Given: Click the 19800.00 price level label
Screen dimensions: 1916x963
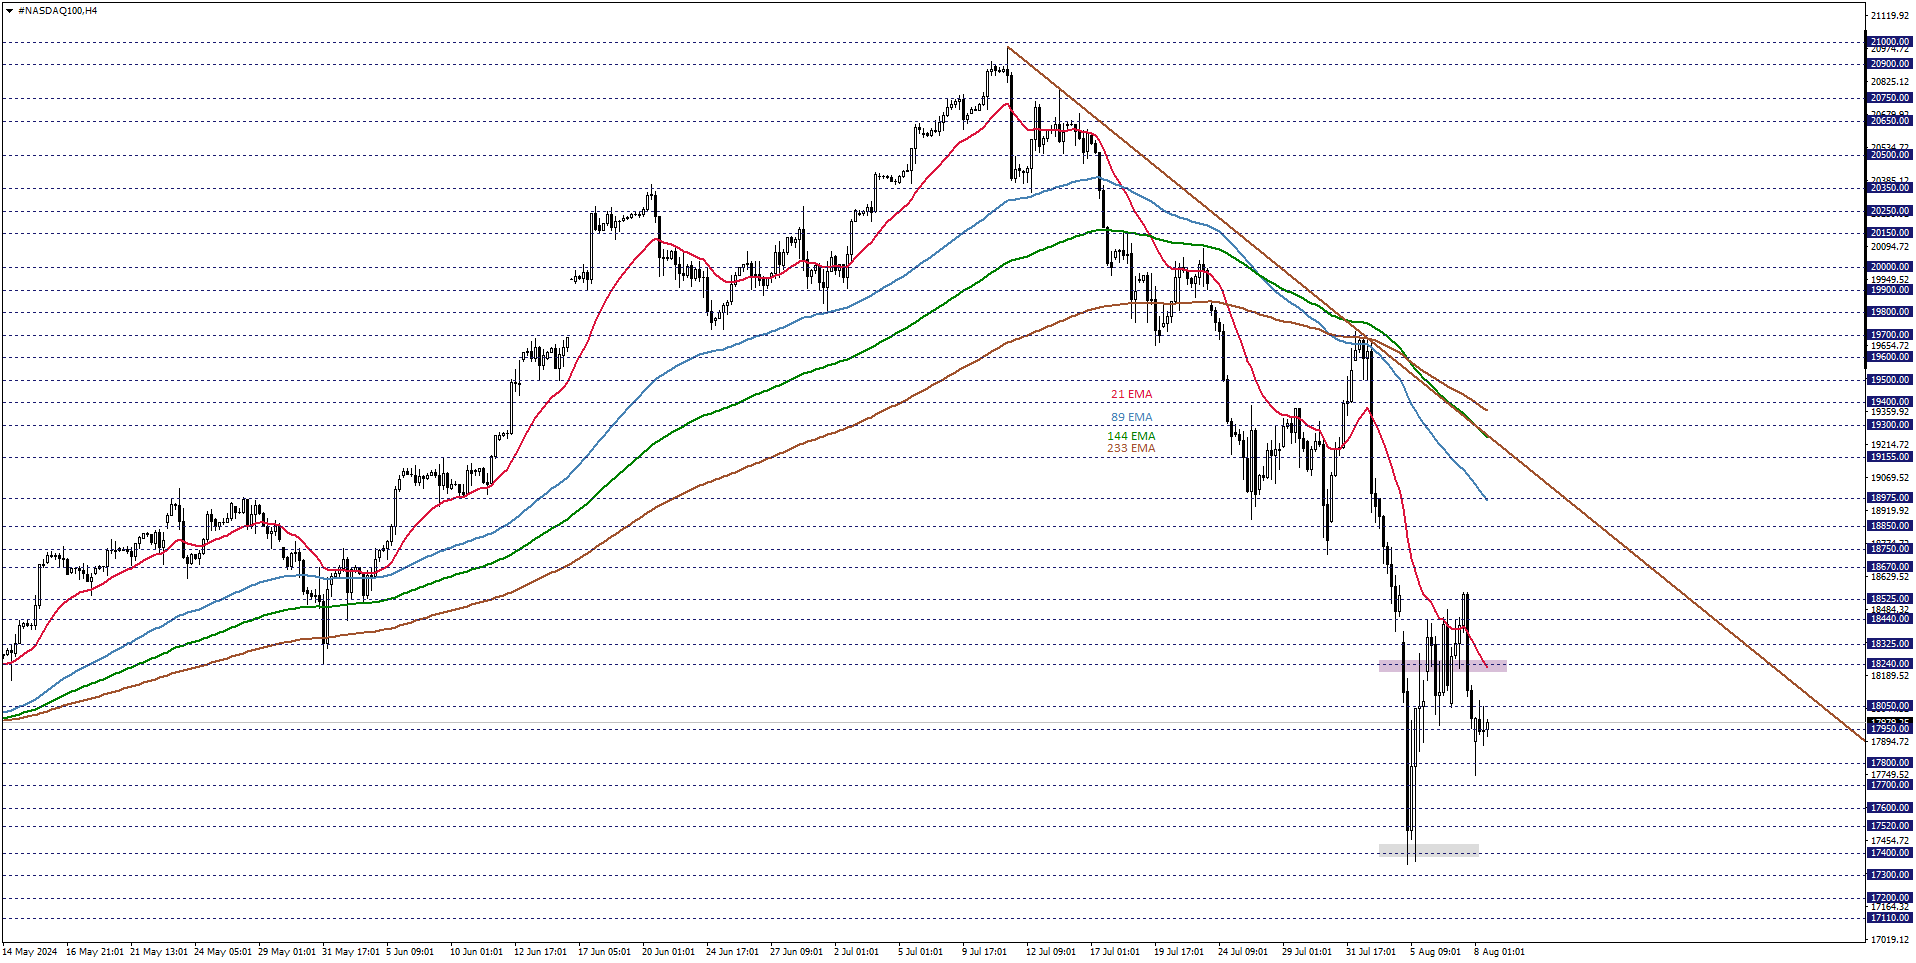Looking at the screenshot, I should click(1890, 312).
